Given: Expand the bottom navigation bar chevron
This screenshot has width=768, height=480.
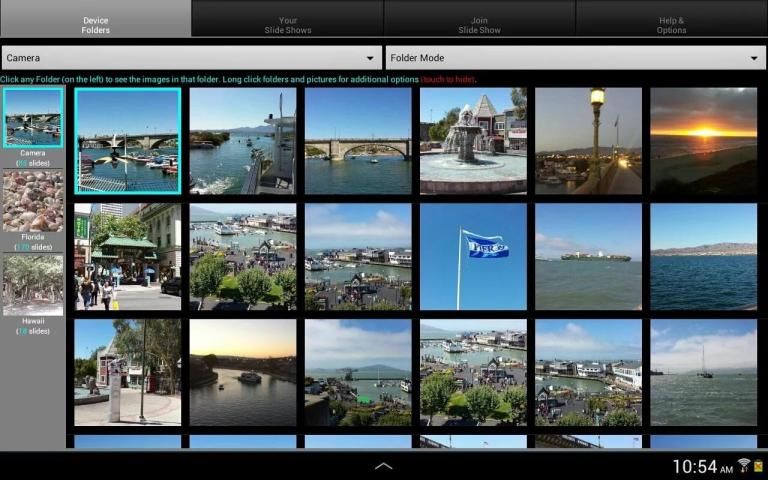Looking at the screenshot, I should (x=383, y=466).
